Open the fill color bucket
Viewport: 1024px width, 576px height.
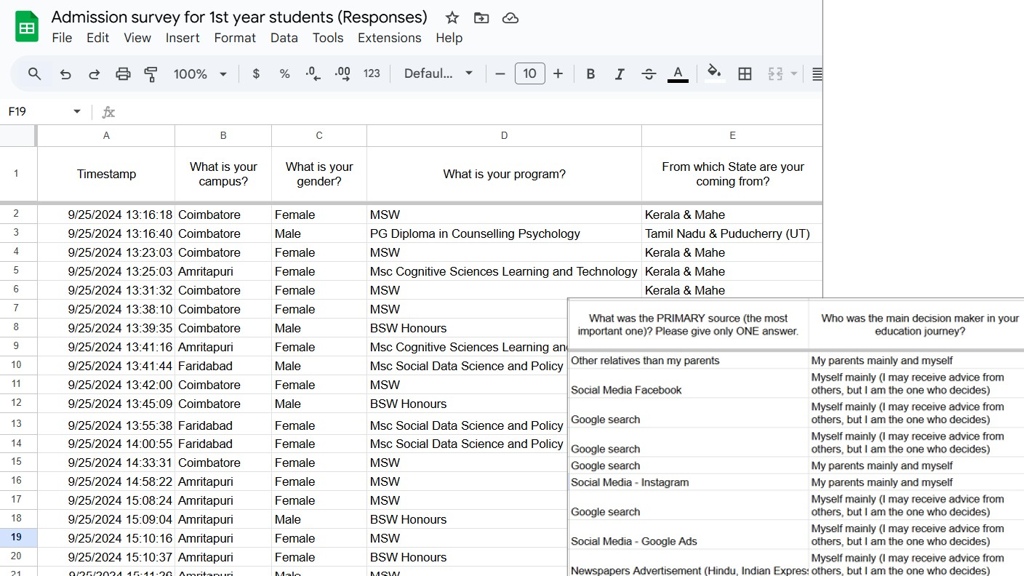click(714, 73)
